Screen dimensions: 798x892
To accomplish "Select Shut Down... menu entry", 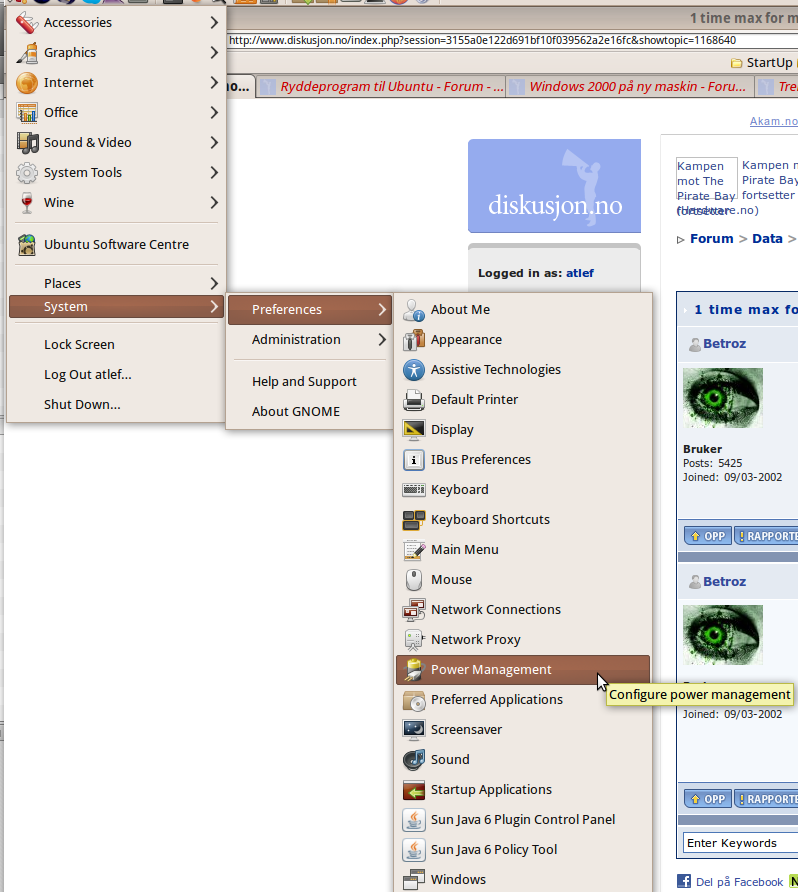I will (116, 405).
